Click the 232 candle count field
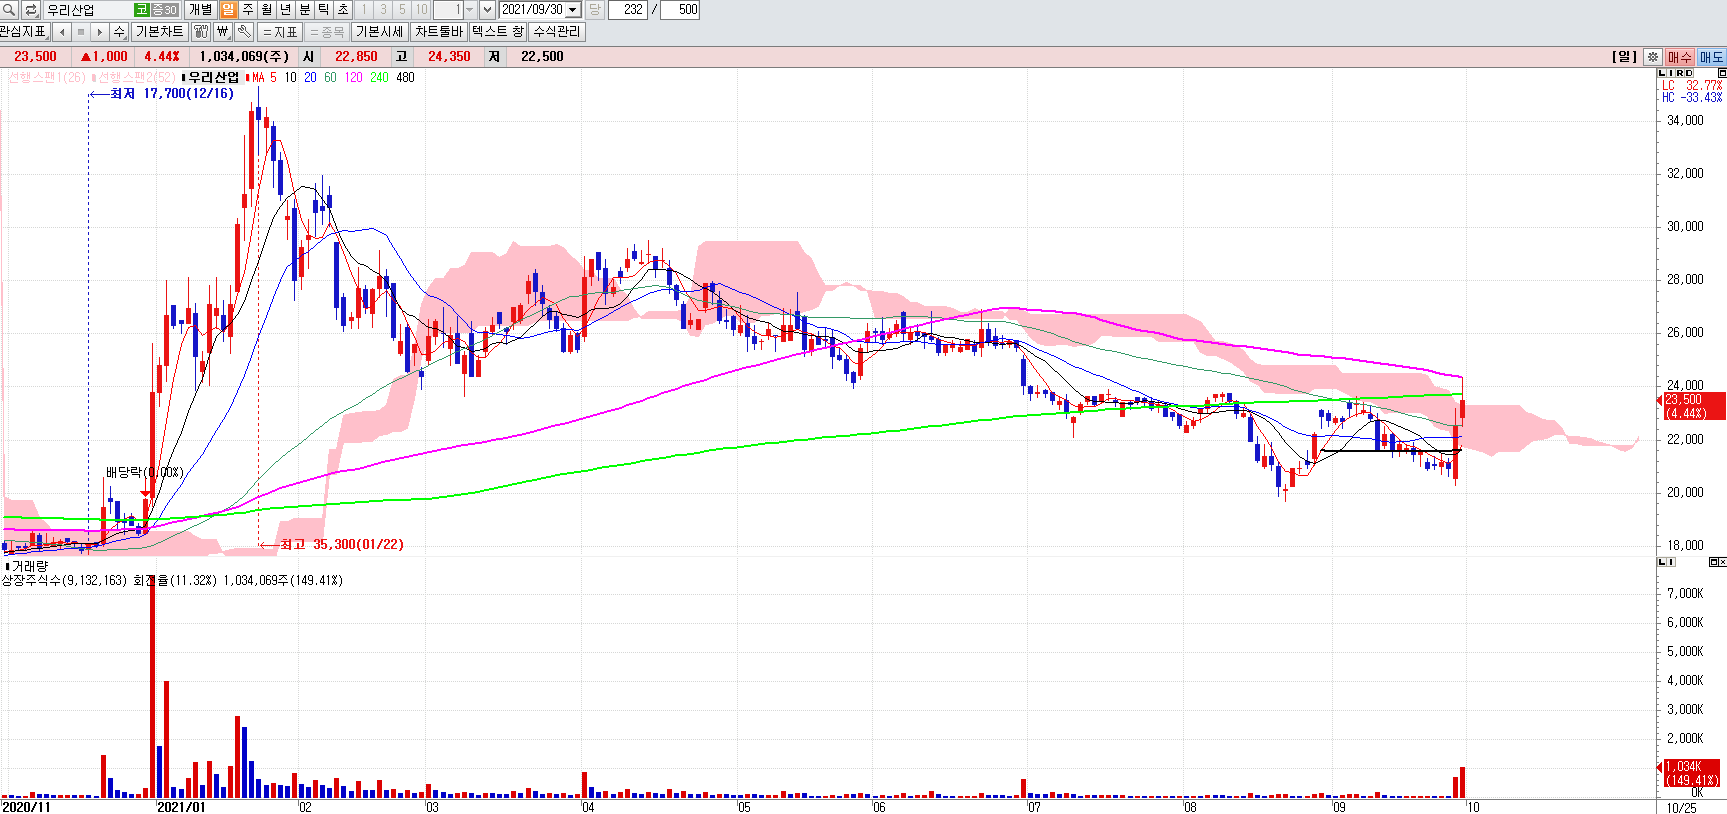 point(628,10)
